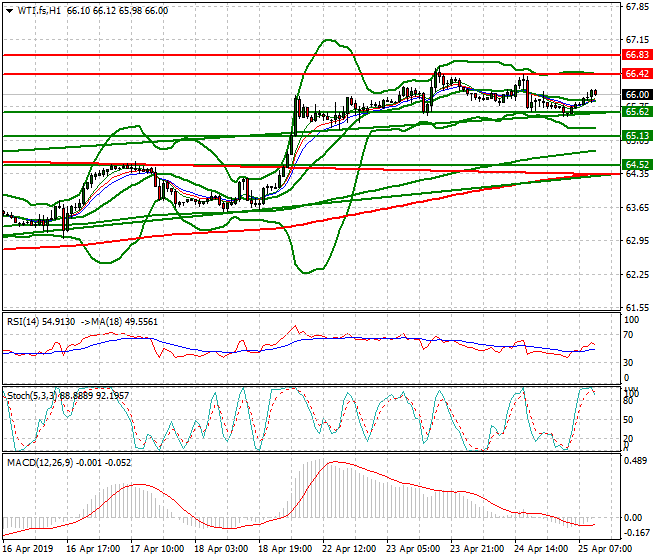This screenshot has height=560, width=660.
Task: Click the RSI scale value 30
Action: (630, 362)
